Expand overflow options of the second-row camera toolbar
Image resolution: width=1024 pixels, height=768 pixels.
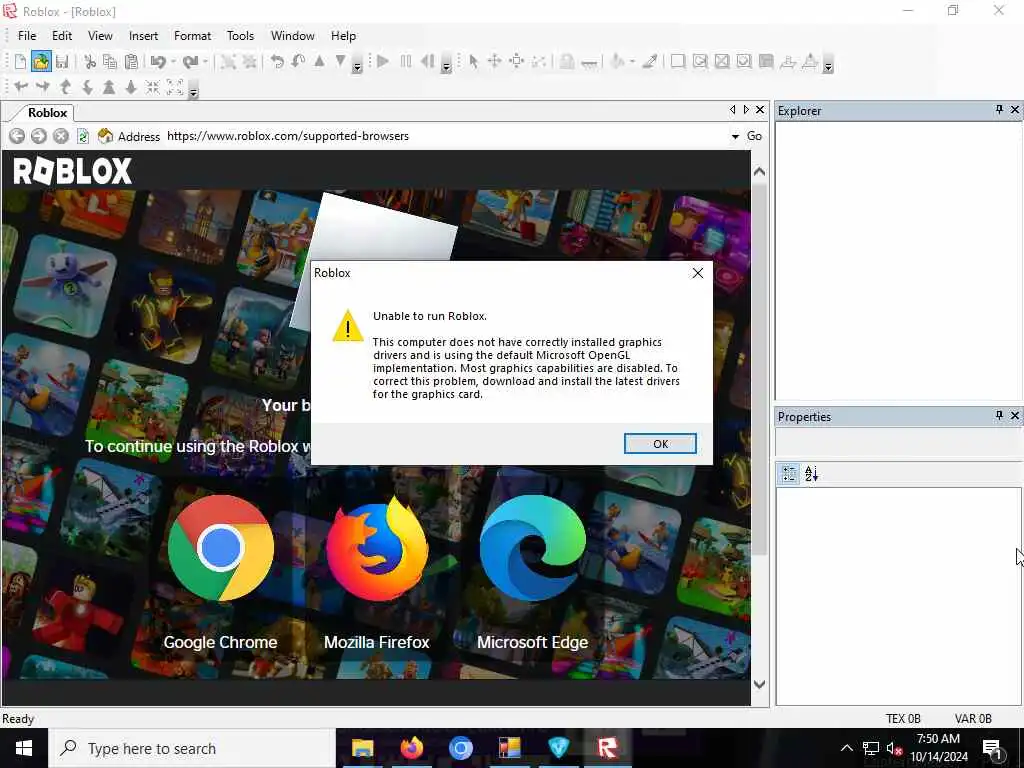click(193, 90)
